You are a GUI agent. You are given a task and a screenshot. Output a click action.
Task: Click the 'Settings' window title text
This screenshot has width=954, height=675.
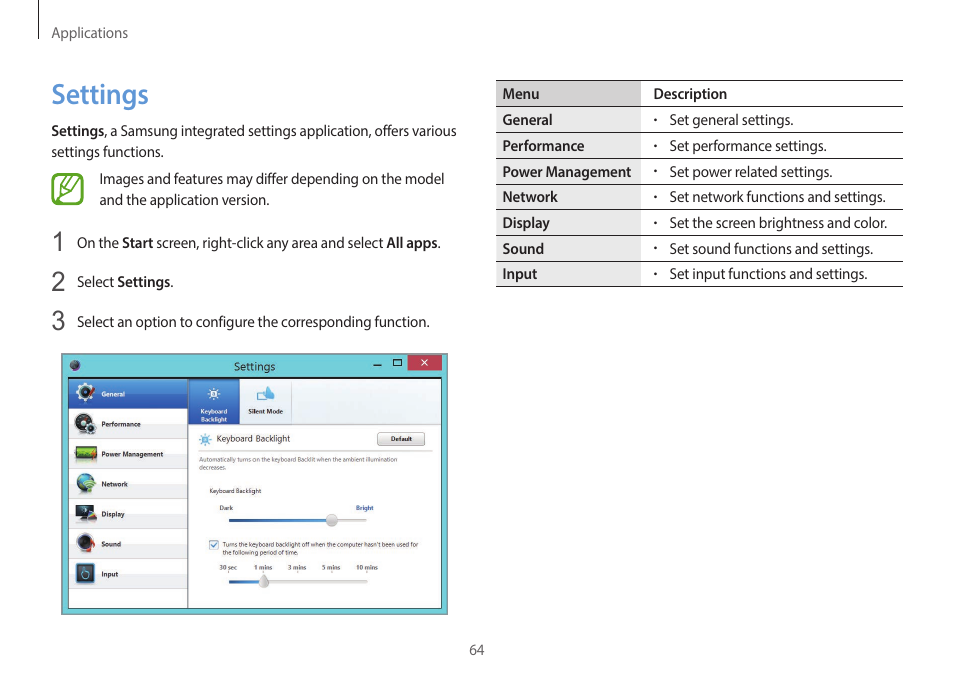pos(254,366)
